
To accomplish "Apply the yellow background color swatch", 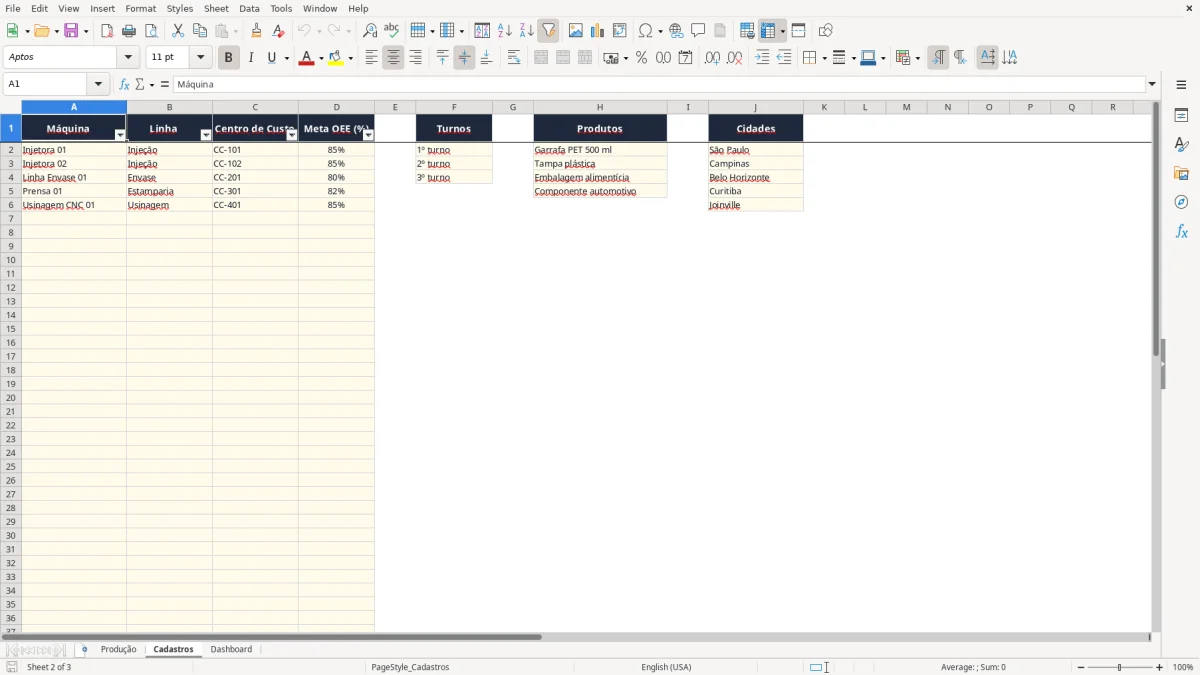I will click(x=336, y=58).
